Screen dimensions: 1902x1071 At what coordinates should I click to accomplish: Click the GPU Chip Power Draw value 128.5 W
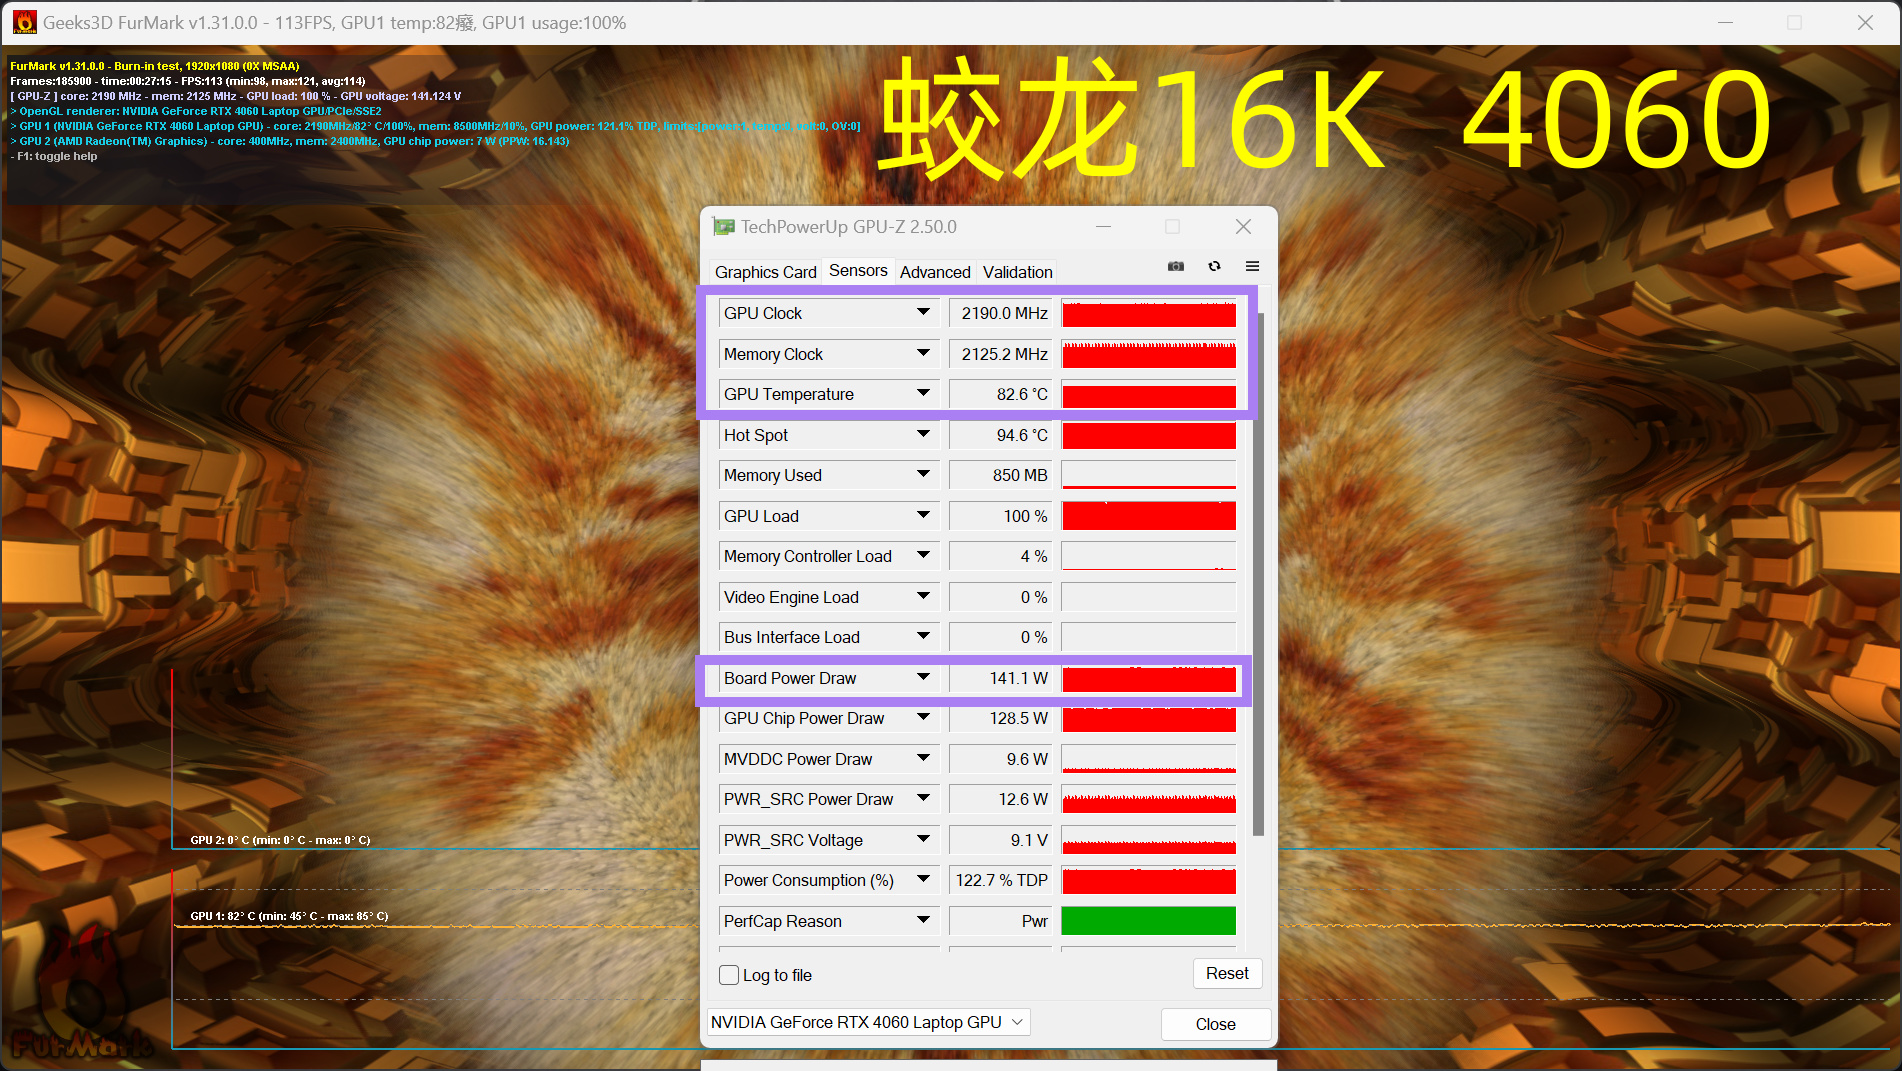point(999,718)
